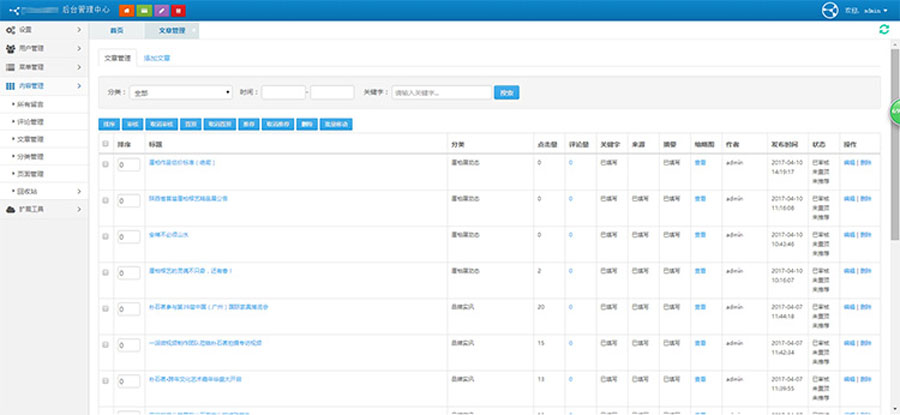Switch to the 首页 tab
This screenshot has width=900, height=415.
pyautogui.click(x=117, y=31)
